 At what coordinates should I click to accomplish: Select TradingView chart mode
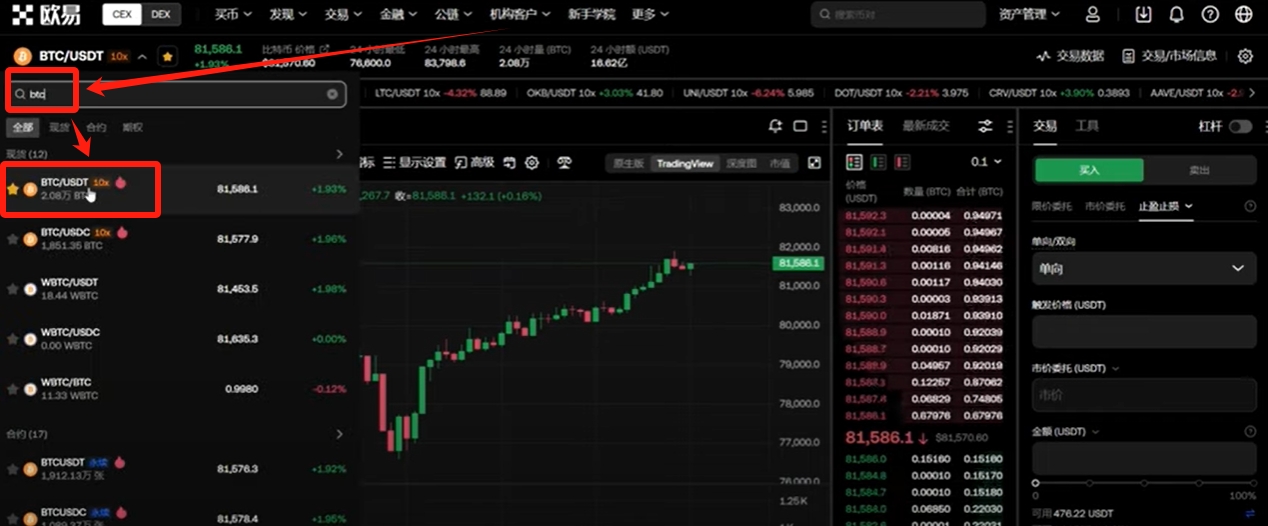pyautogui.click(x=685, y=163)
